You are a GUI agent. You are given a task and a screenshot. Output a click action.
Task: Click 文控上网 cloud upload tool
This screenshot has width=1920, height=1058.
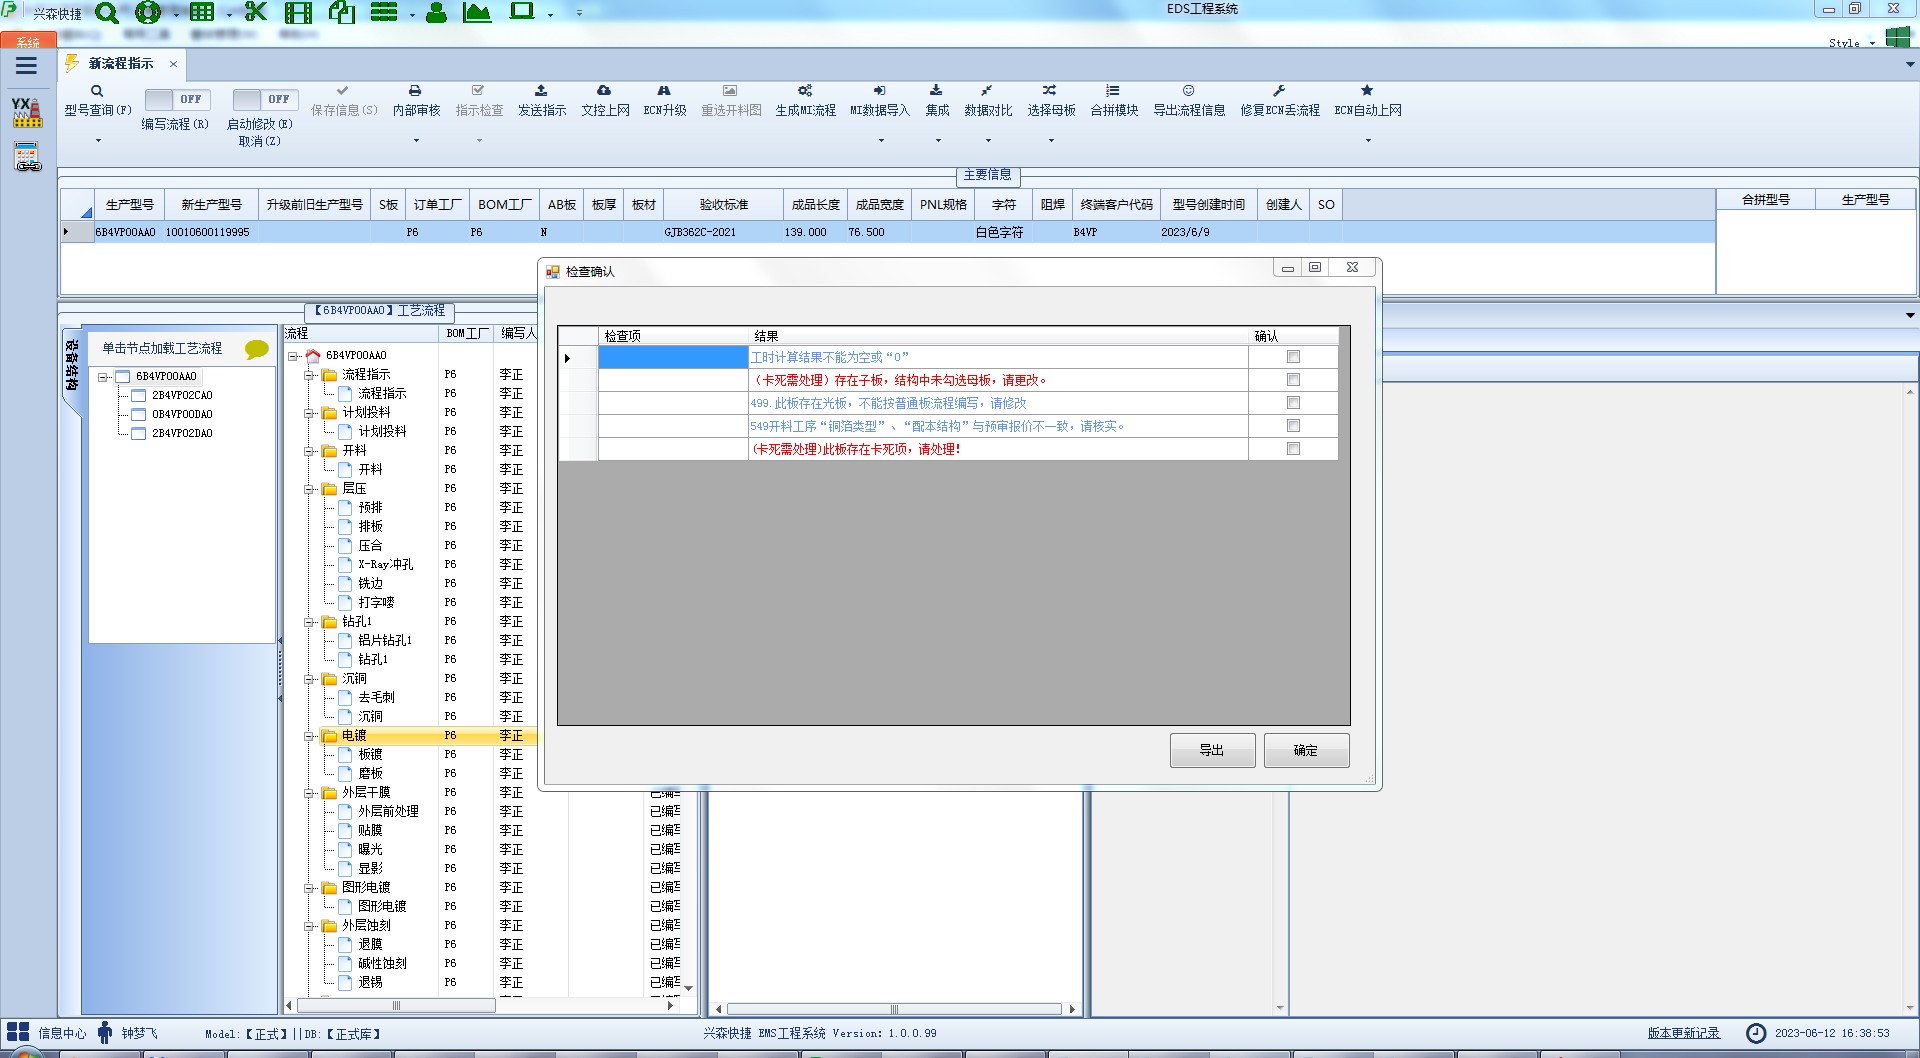(605, 101)
